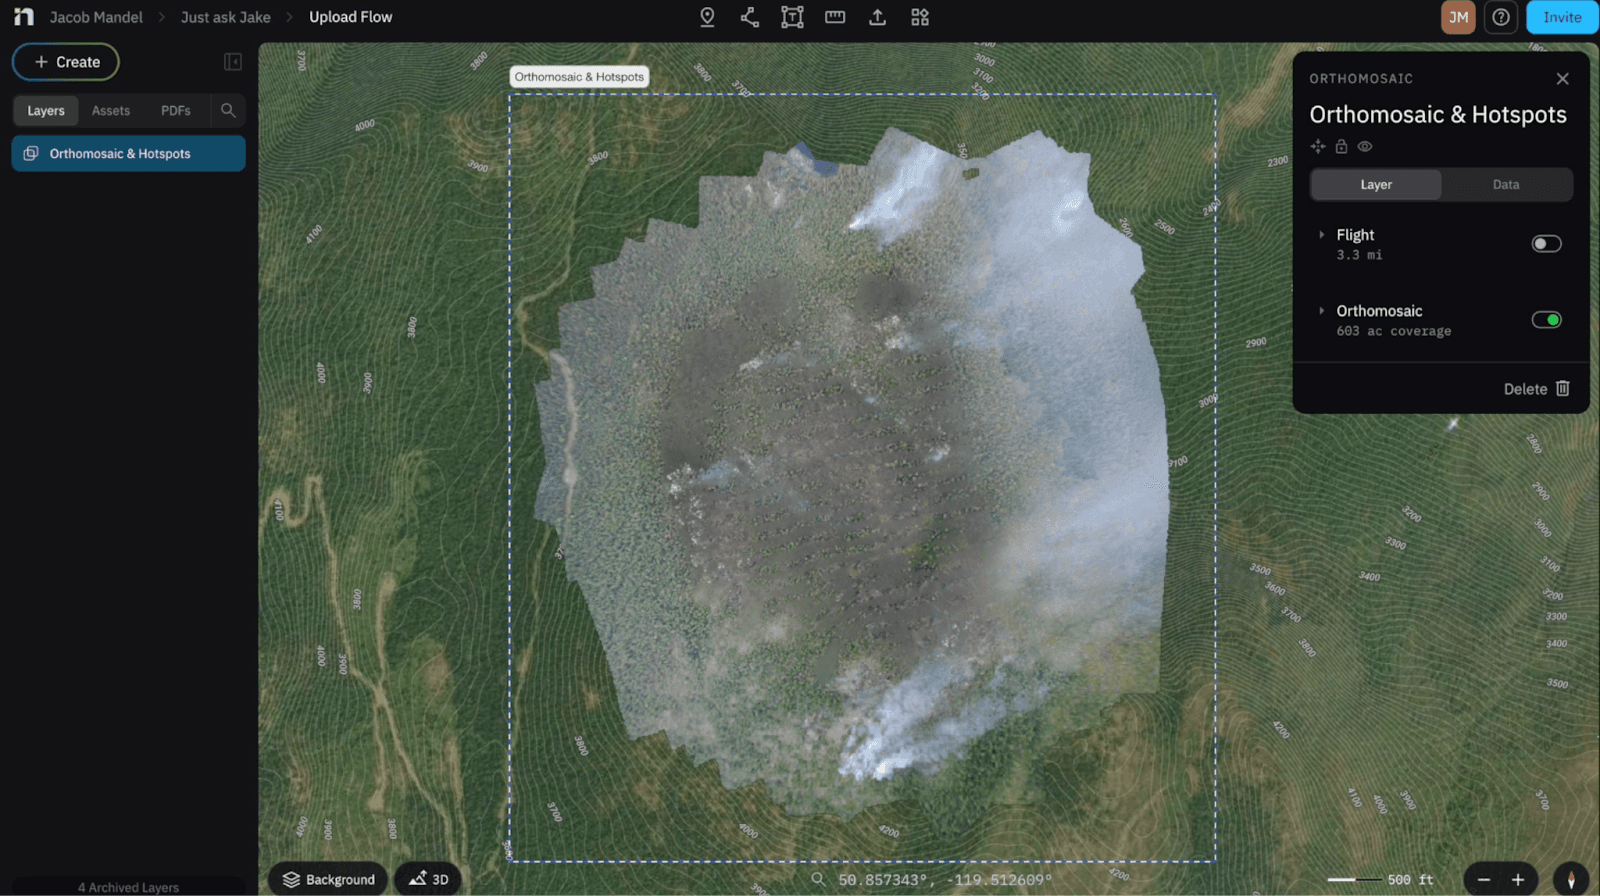Click the 603 ac coverage text

pos(1394,331)
